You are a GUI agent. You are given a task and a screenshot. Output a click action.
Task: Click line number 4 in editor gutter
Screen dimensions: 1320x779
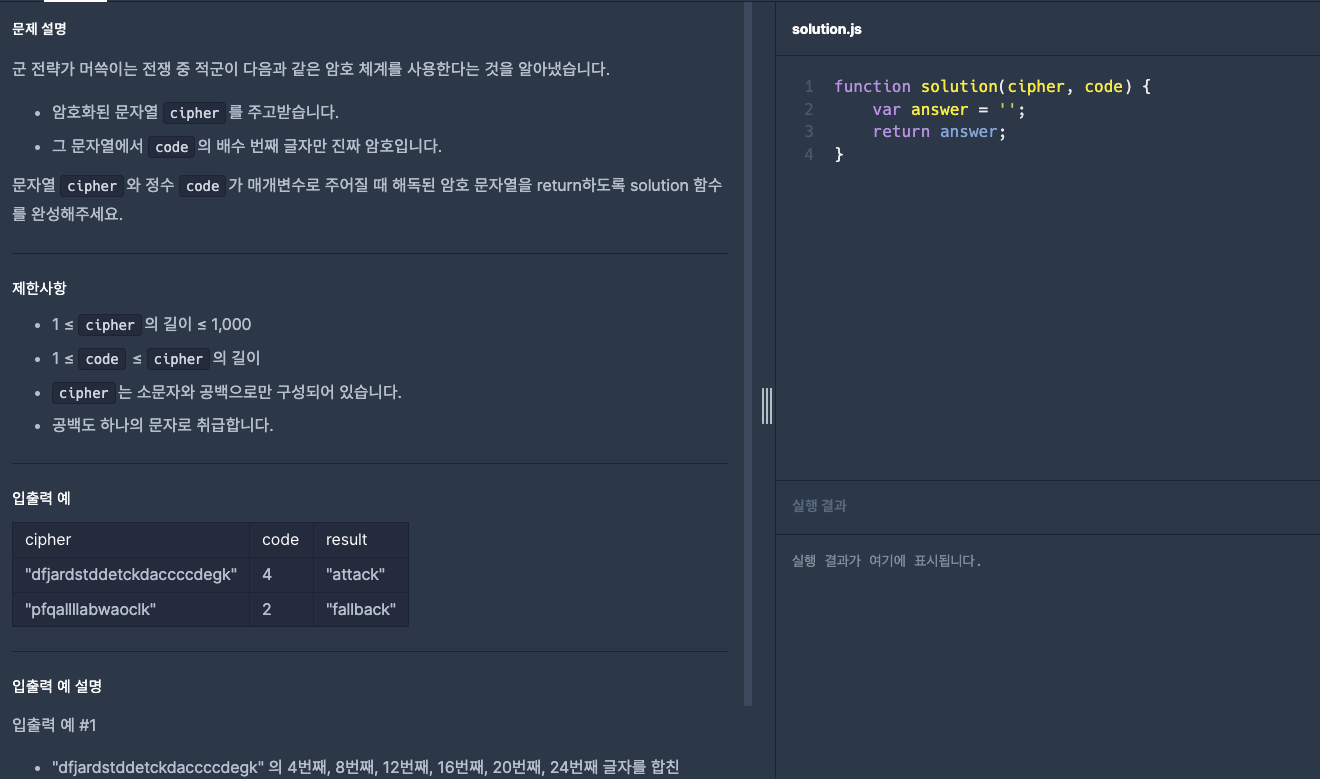809,154
